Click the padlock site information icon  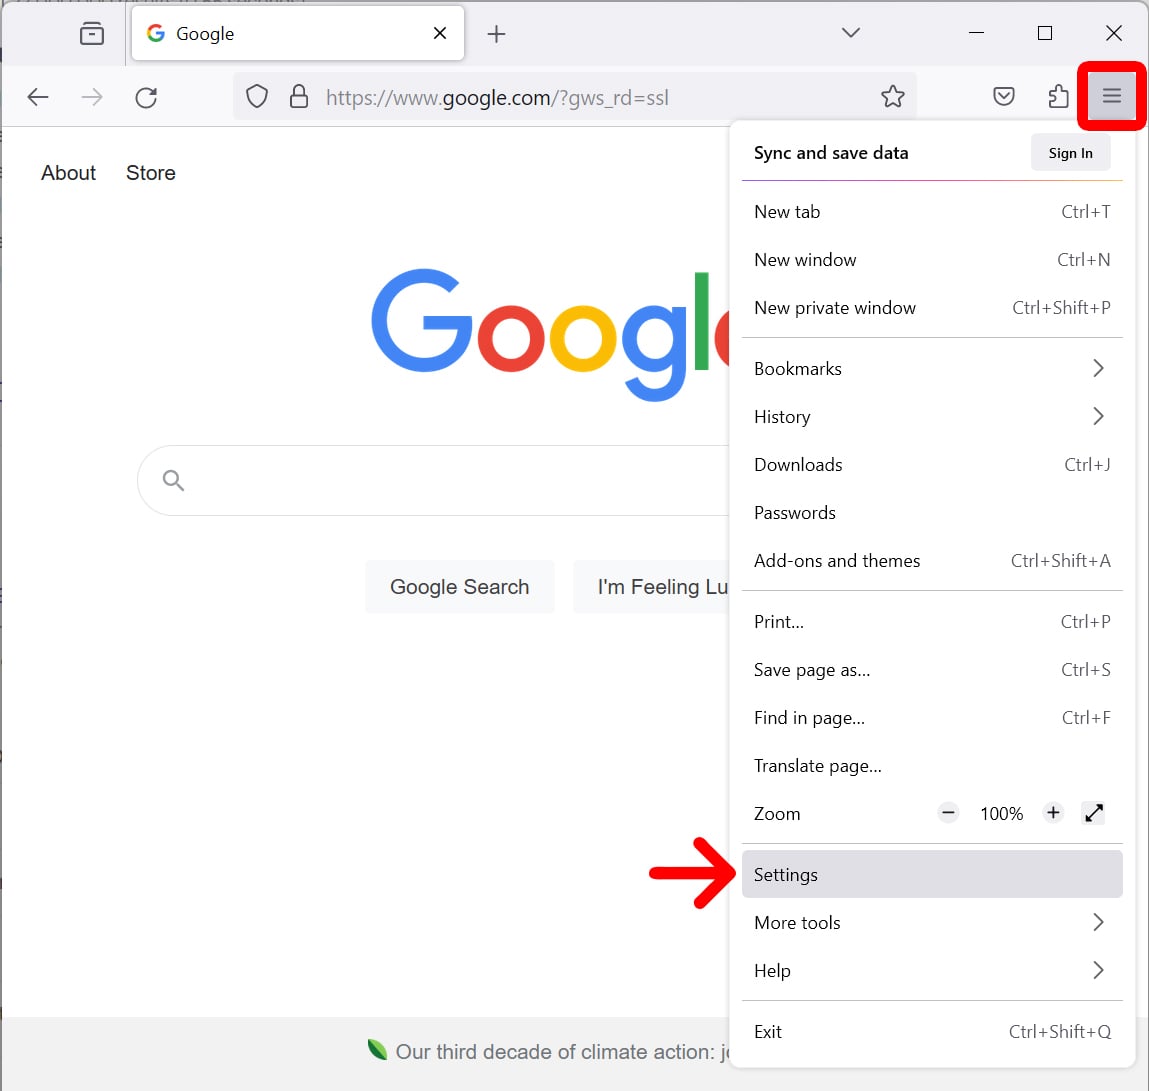coord(298,97)
